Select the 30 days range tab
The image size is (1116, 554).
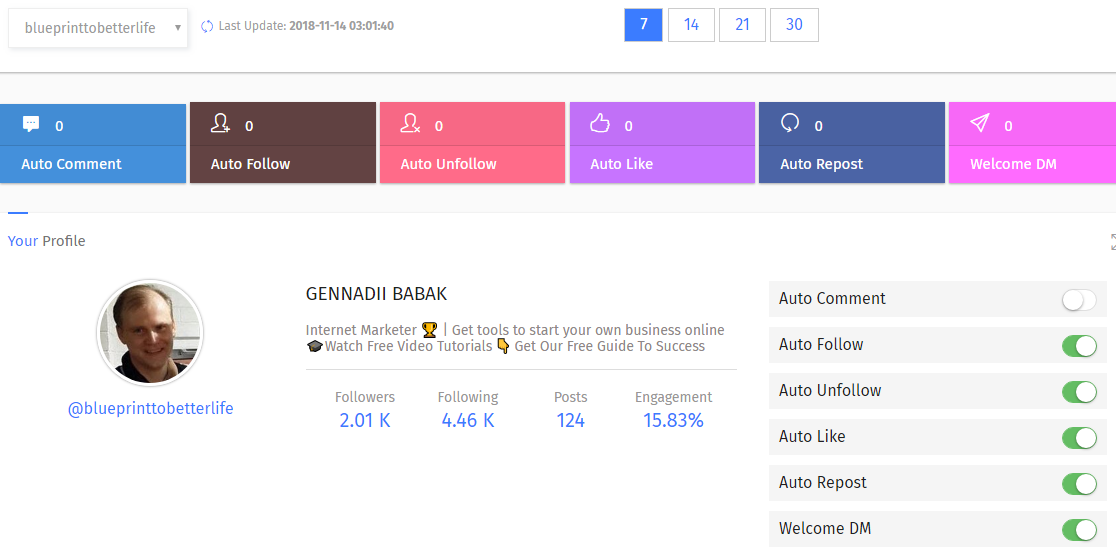click(x=794, y=25)
